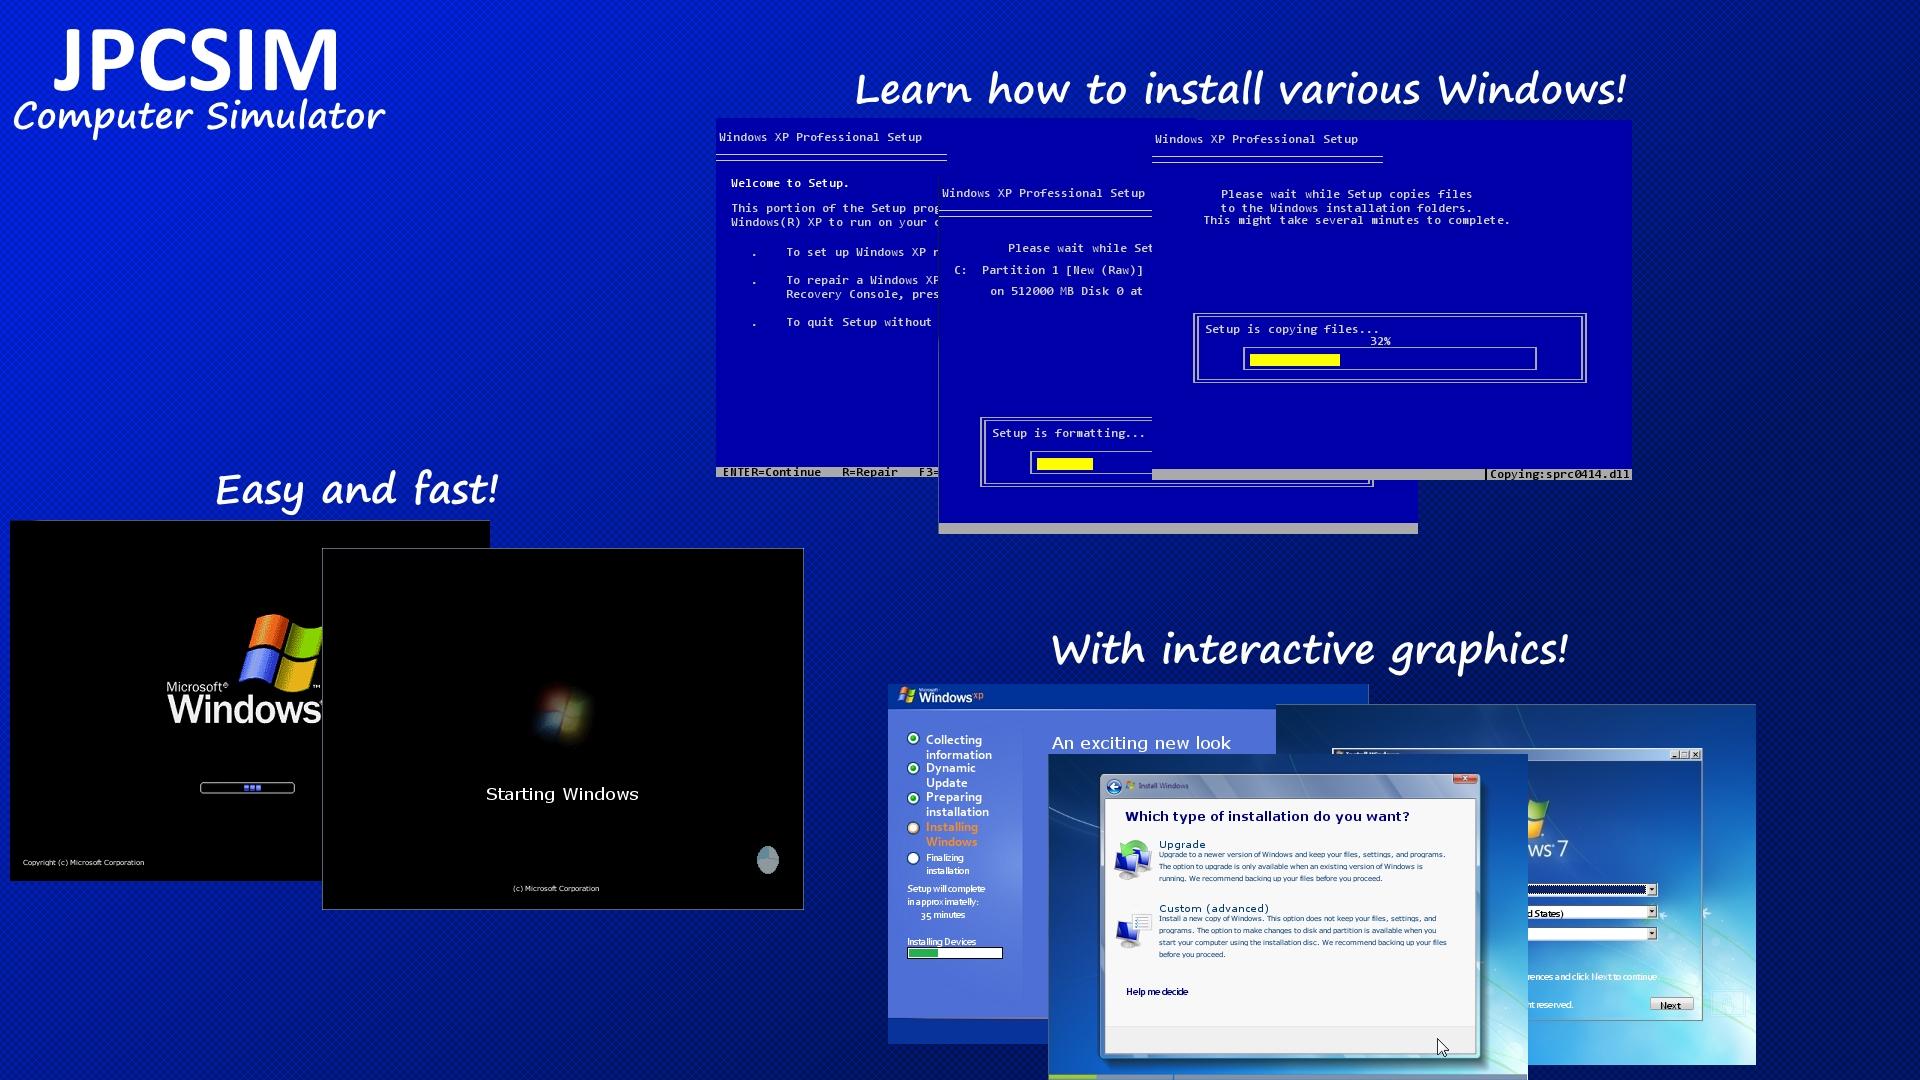The image size is (1920, 1080).
Task: Open the keyboard input method dropdown
Action: pos(1652,933)
